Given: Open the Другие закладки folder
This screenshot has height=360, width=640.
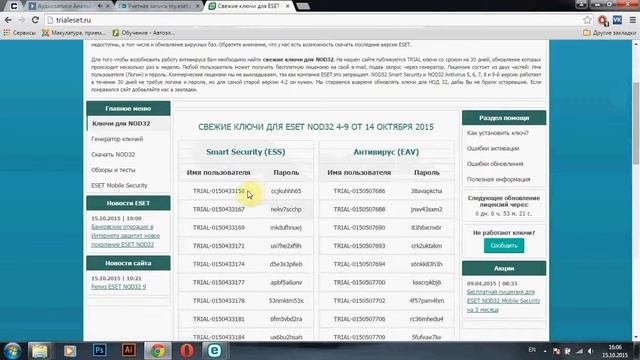Looking at the screenshot, I should click(609, 33).
